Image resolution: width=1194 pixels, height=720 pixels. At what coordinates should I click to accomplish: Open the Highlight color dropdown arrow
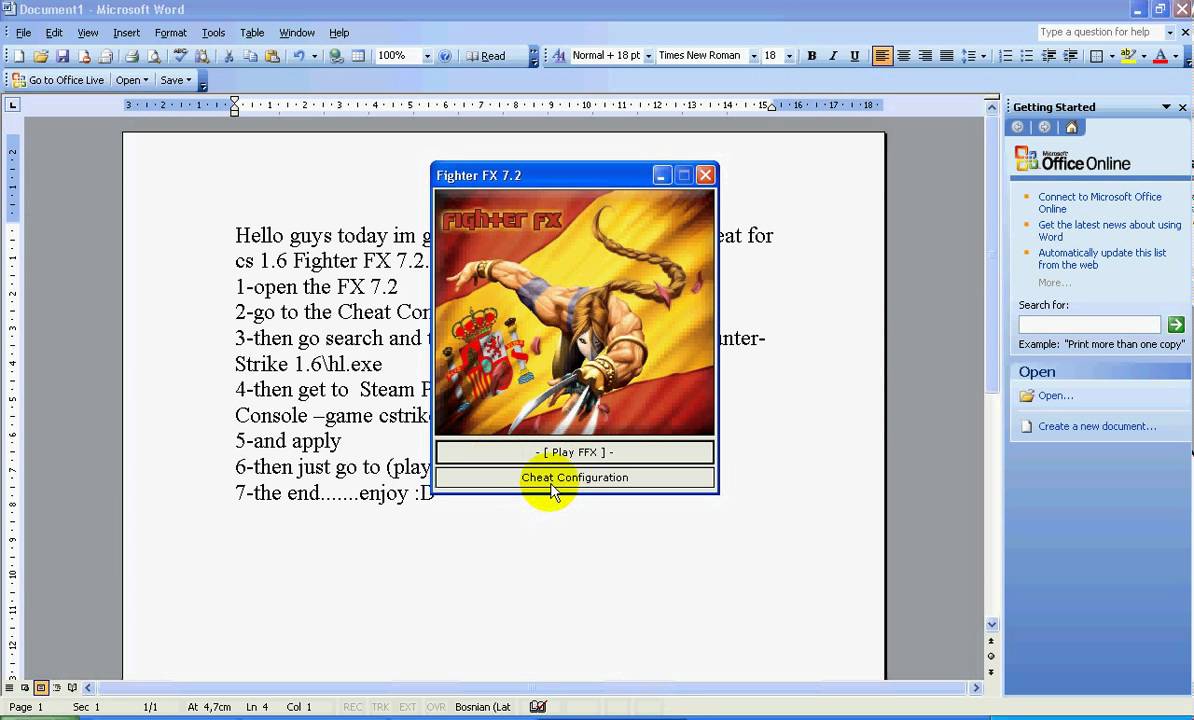[1144, 56]
